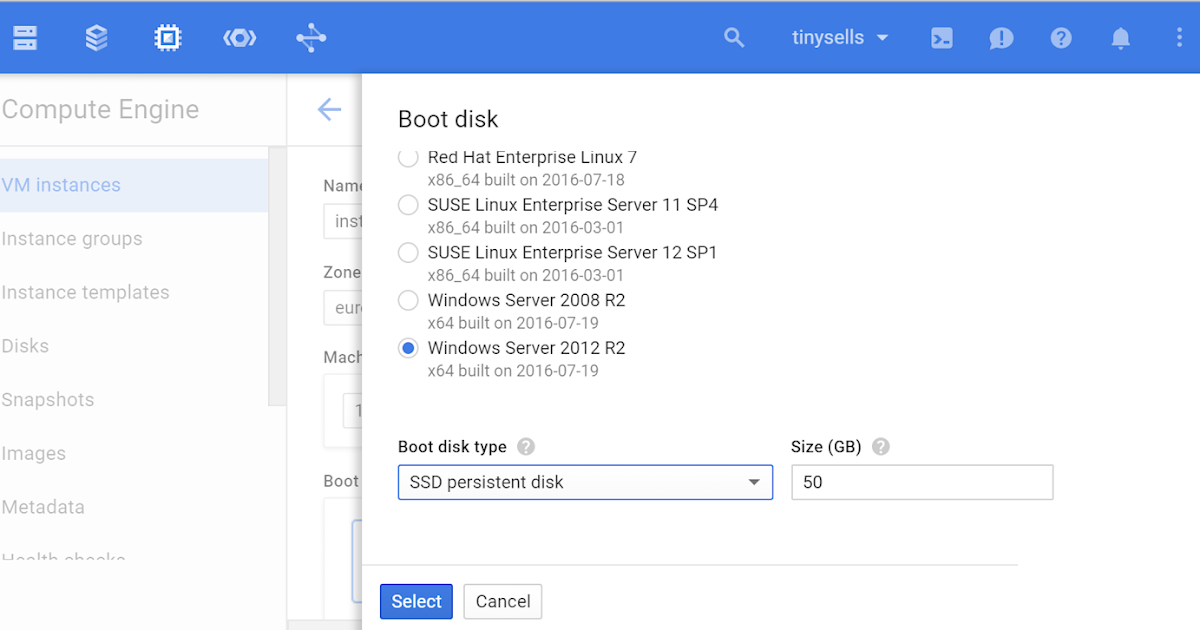Click the back arrow to leave Boot disk
The height and width of the screenshot is (630, 1200).
pyautogui.click(x=329, y=110)
